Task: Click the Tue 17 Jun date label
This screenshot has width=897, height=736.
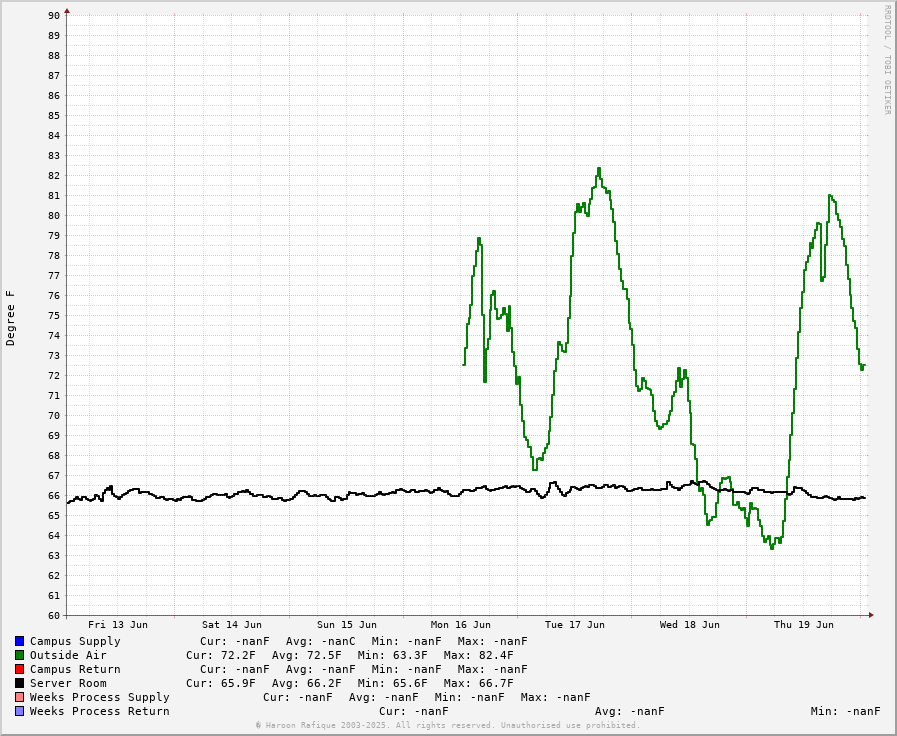Action: click(574, 625)
